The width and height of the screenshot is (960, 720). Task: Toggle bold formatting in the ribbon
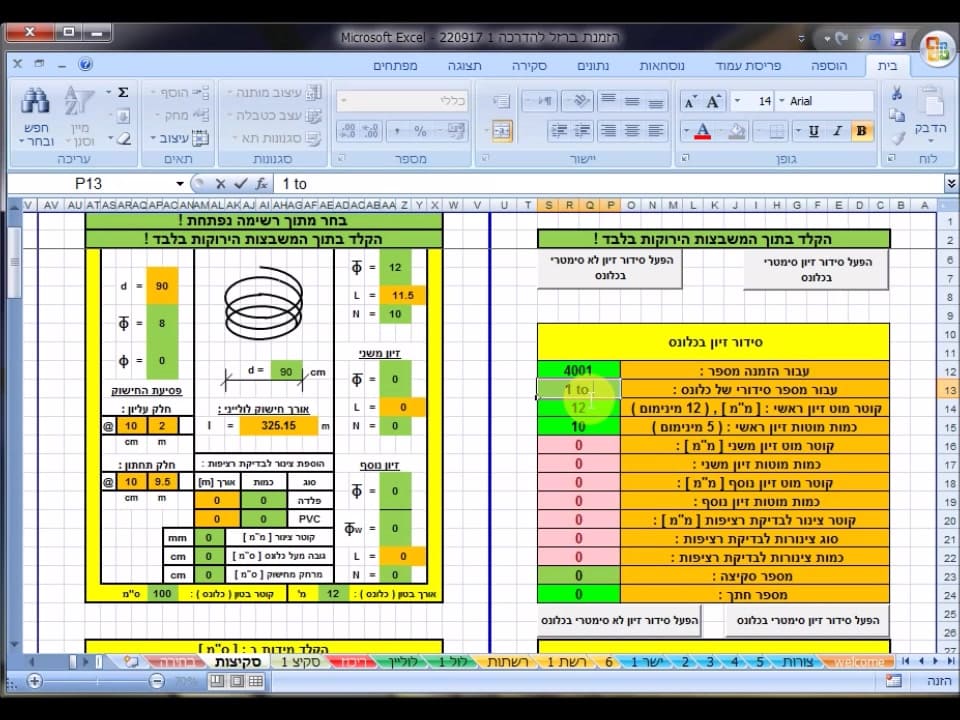point(860,131)
